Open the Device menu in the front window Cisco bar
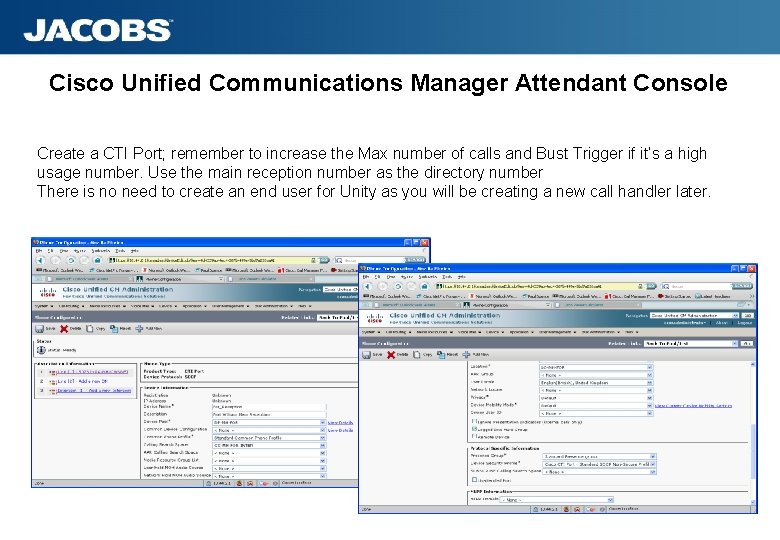Image resolution: width=780 pixels, height=540 pixels. point(494,332)
